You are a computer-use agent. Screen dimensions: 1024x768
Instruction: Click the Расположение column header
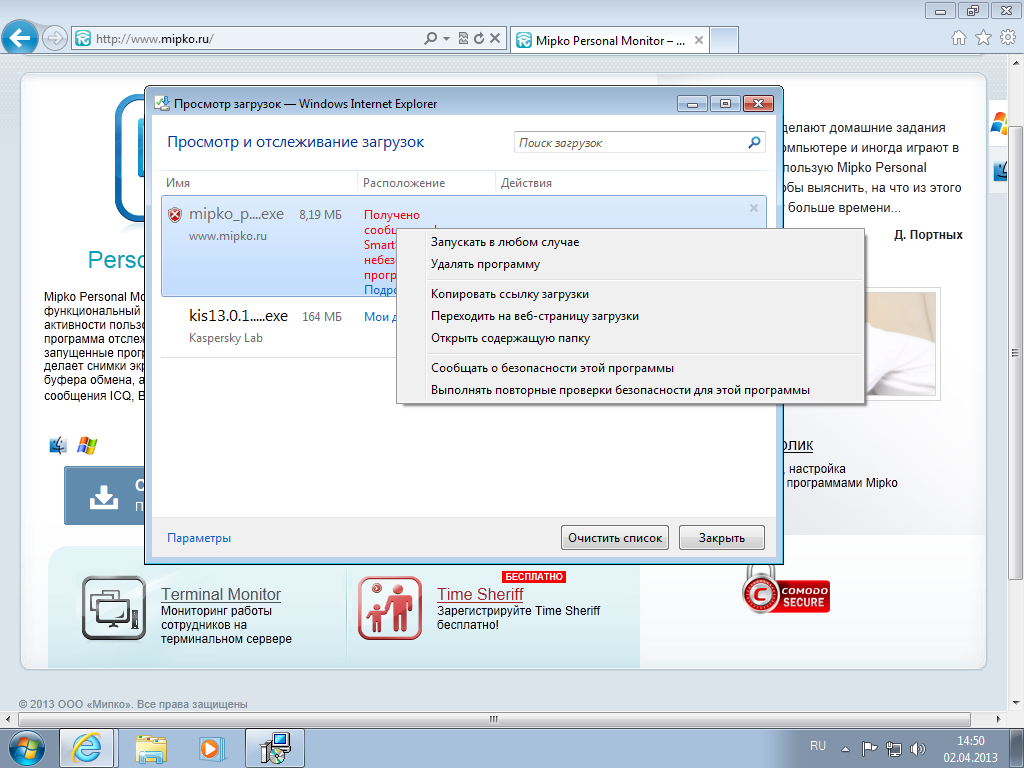404,183
